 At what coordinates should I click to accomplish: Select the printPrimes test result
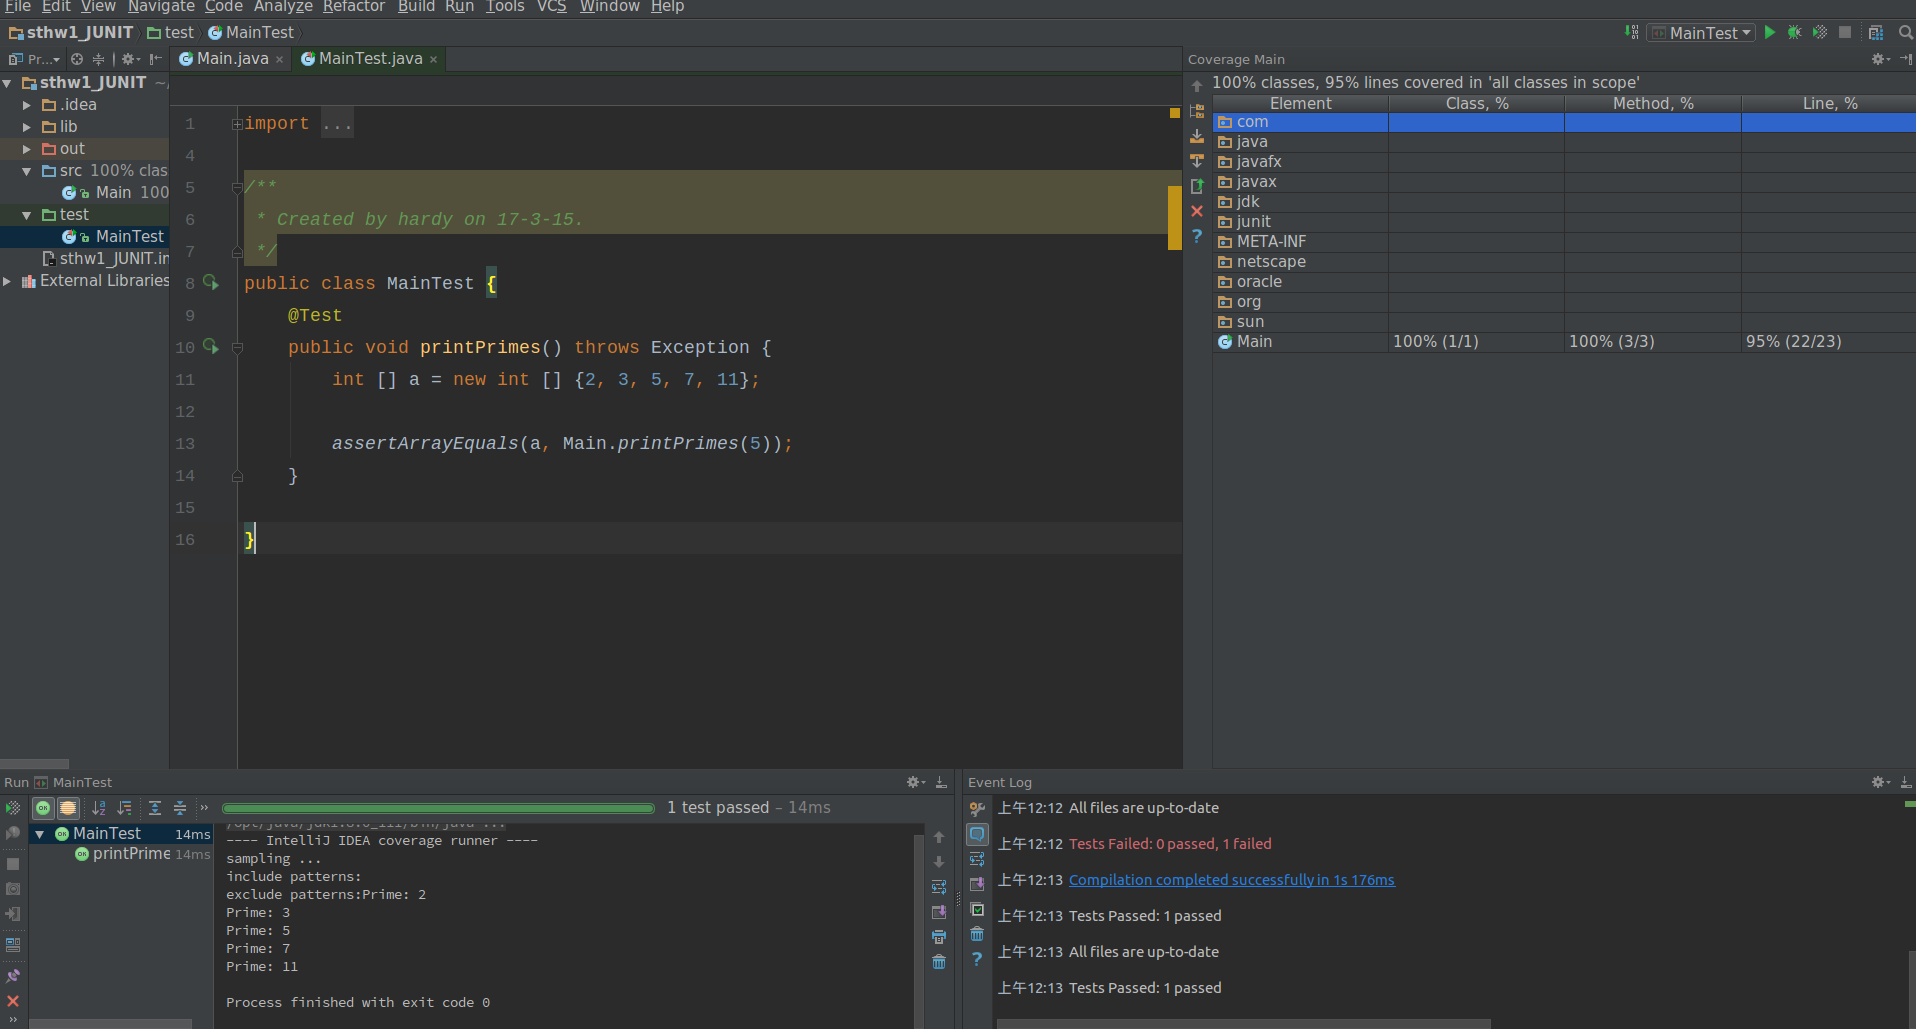(x=131, y=854)
